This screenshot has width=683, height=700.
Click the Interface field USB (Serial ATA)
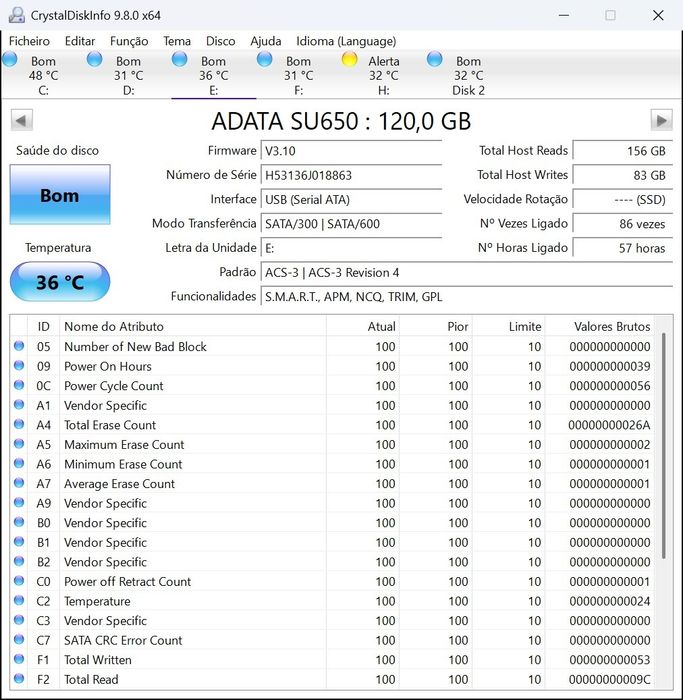pyautogui.click(x=351, y=200)
